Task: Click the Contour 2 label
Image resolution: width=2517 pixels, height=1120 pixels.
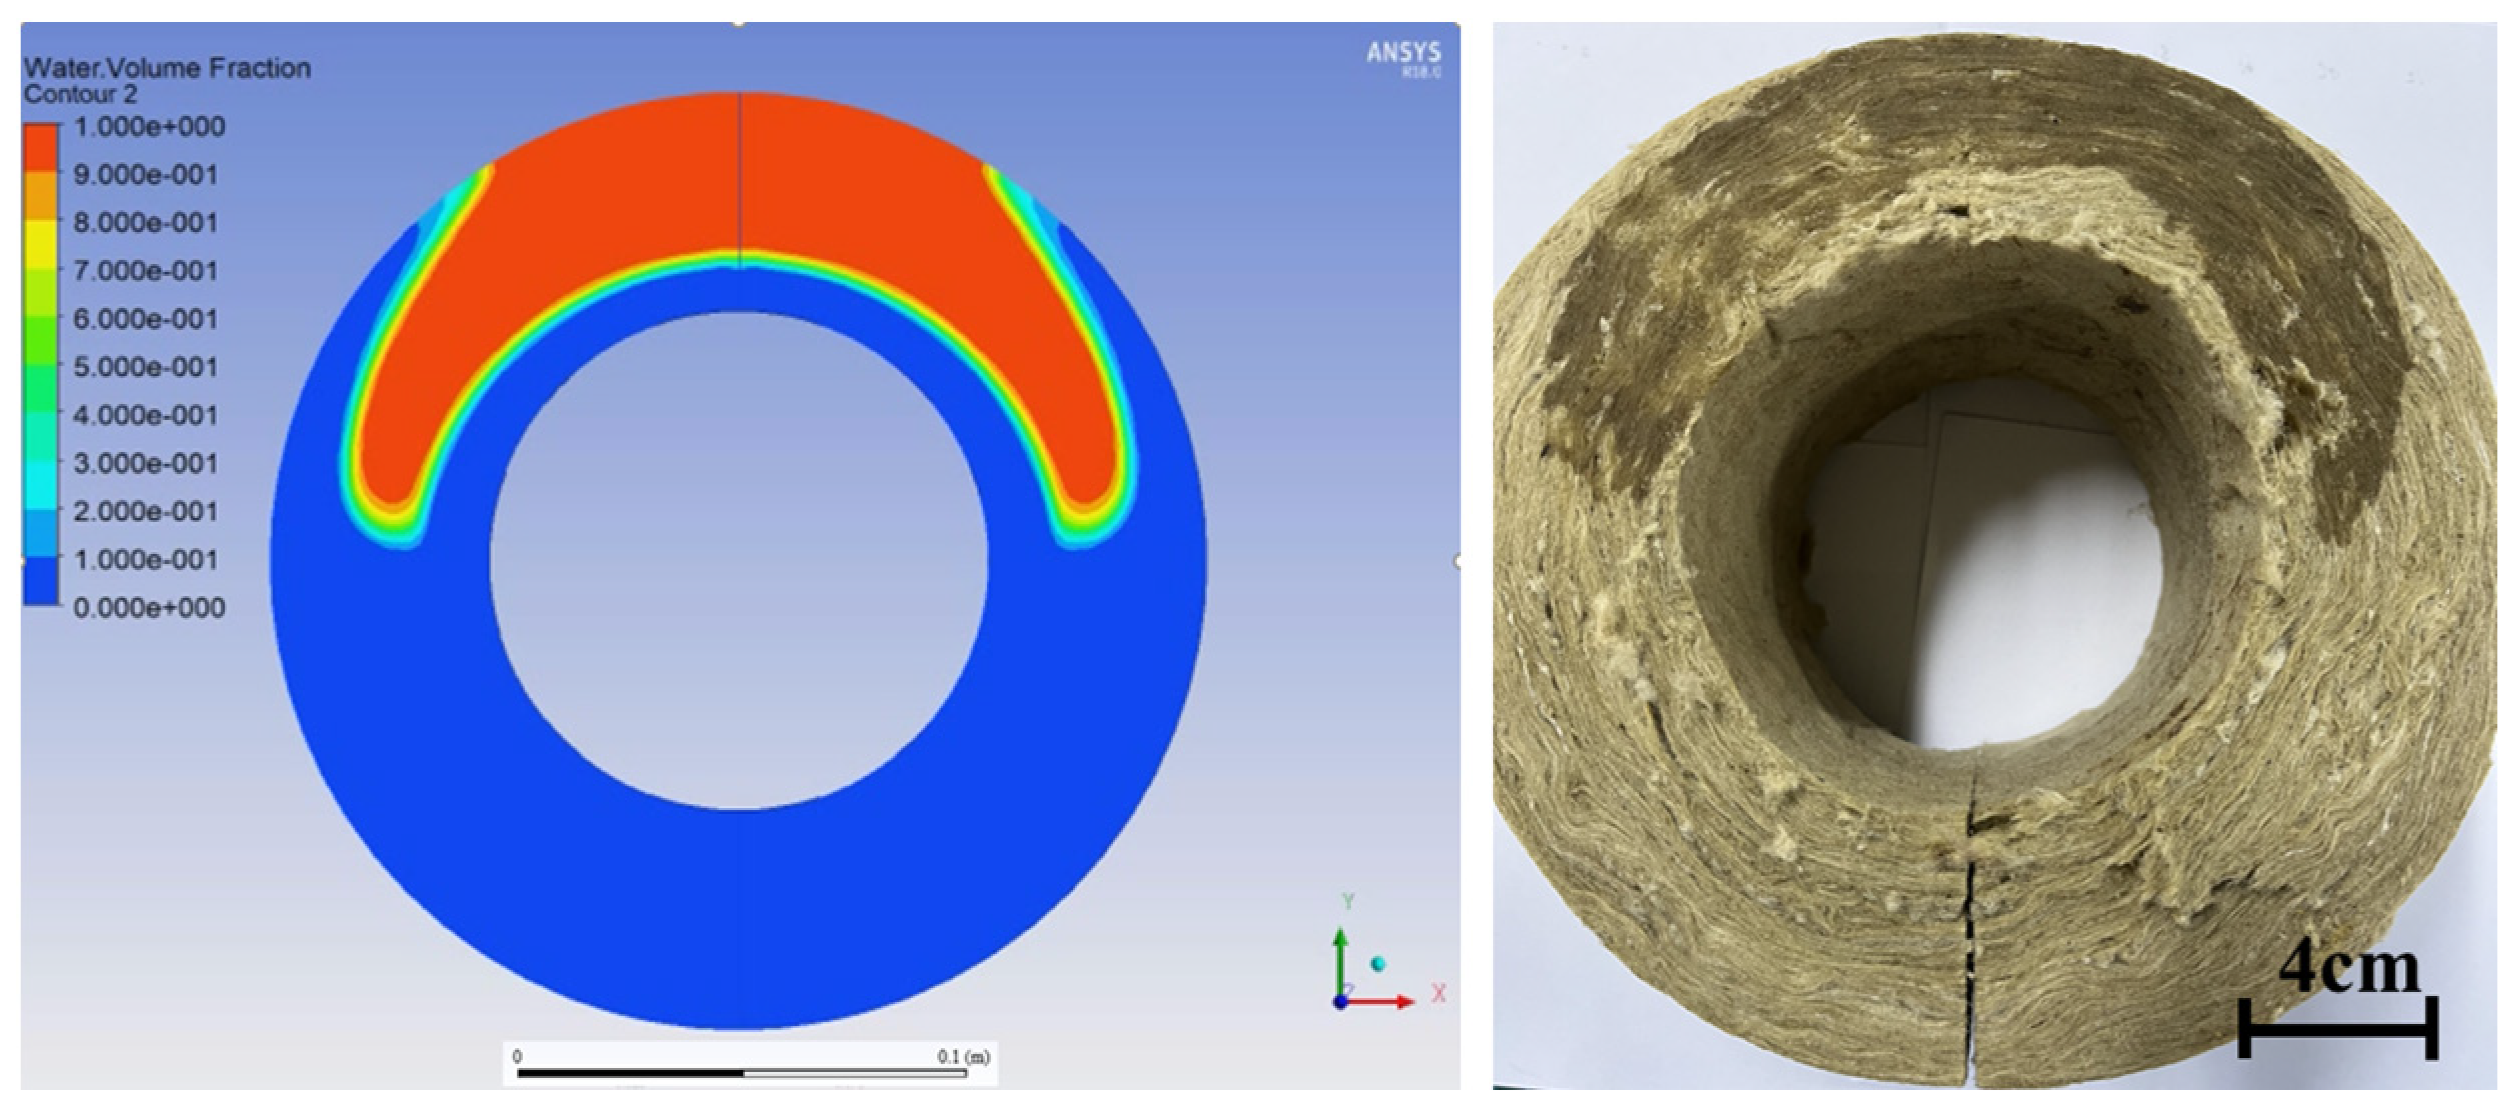Action: coord(80,95)
